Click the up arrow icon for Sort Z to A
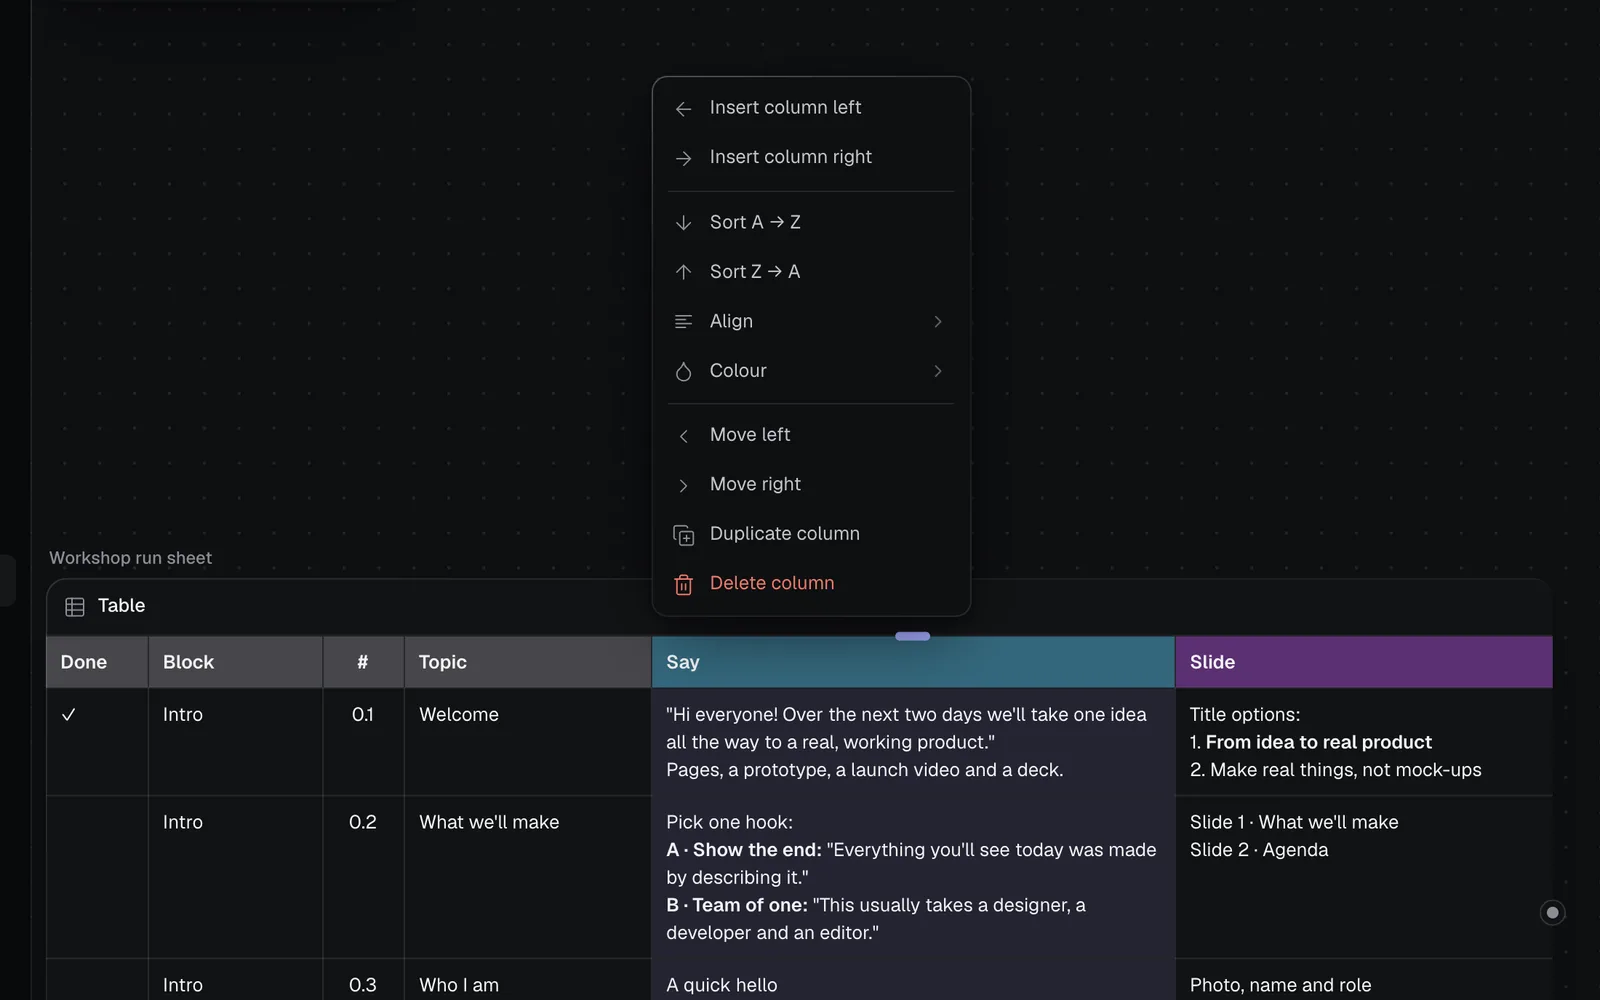Screen dimensions: 1600x1000 [683, 272]
